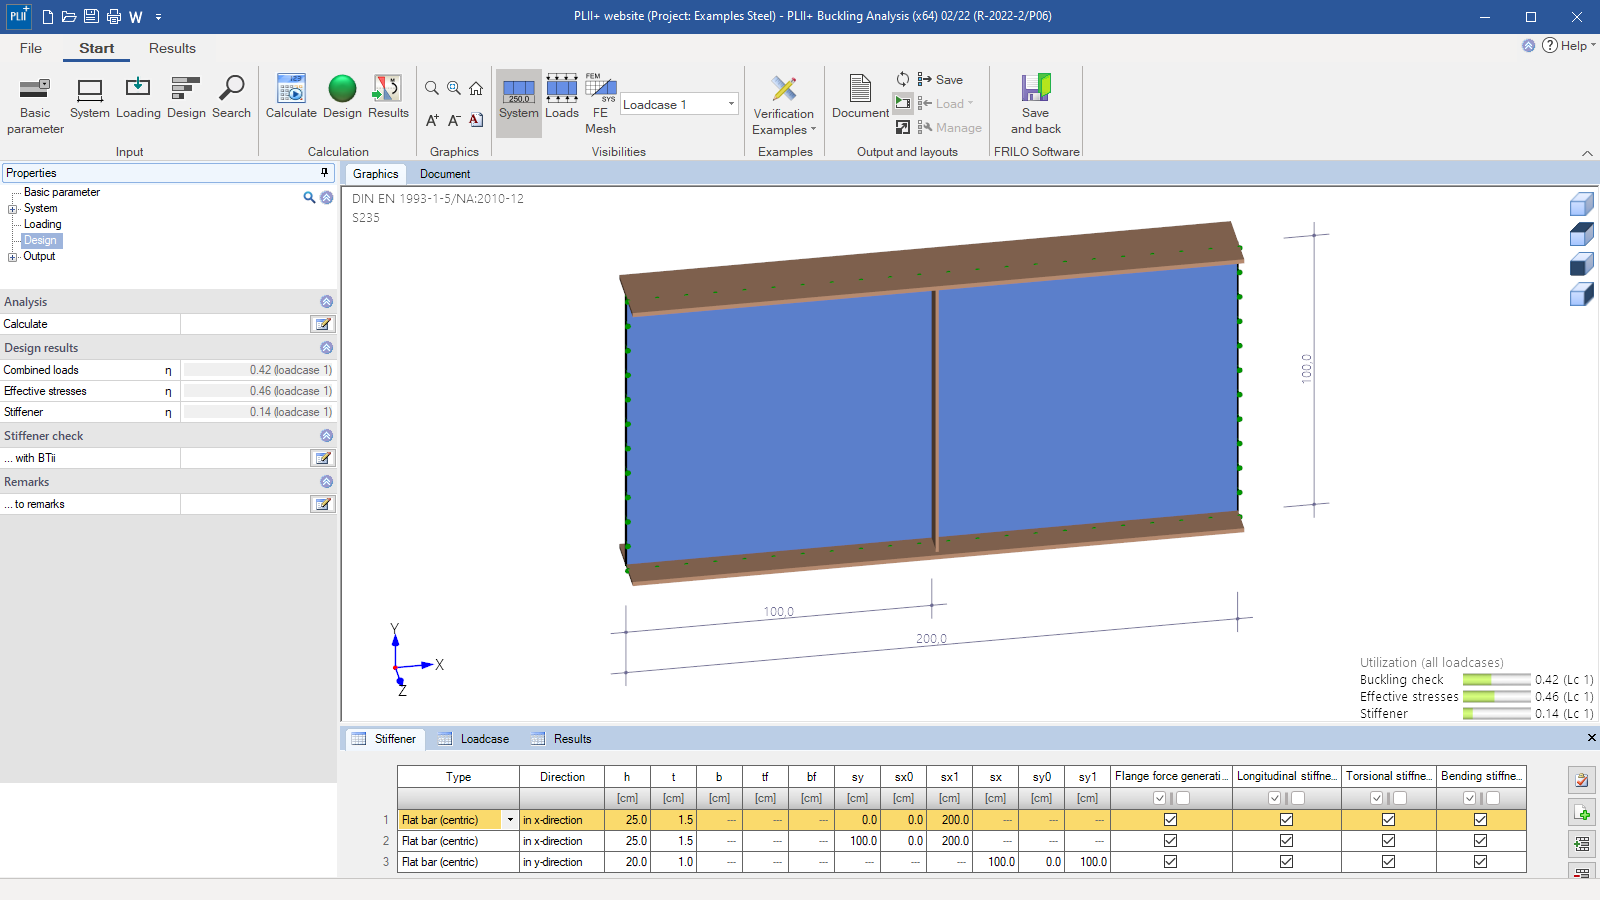
Task: Run the Calculate ribbon command
Action: 291,97
